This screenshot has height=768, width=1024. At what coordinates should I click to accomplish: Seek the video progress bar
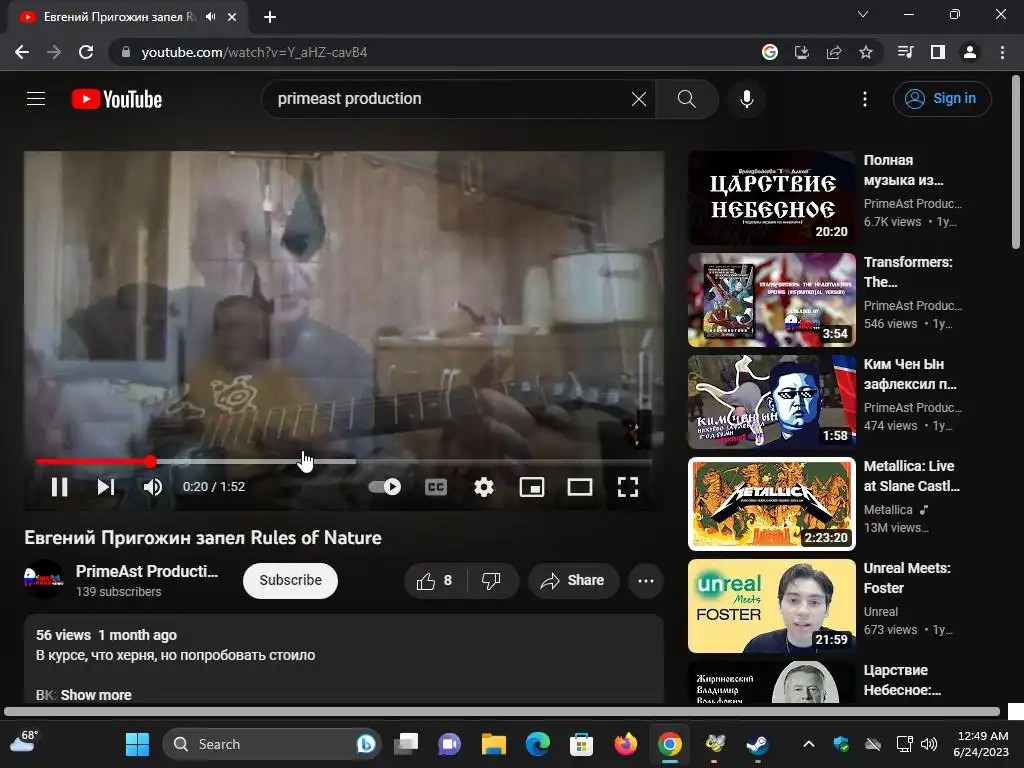pyautogui.click(x=344, y=461)
